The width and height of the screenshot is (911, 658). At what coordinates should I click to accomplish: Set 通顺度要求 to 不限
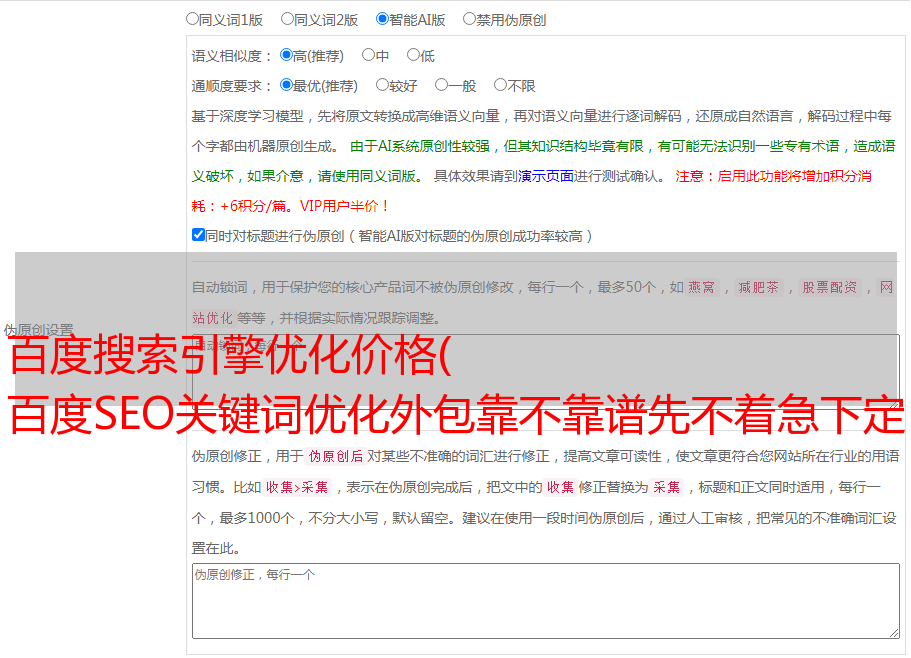pos(500,85)
